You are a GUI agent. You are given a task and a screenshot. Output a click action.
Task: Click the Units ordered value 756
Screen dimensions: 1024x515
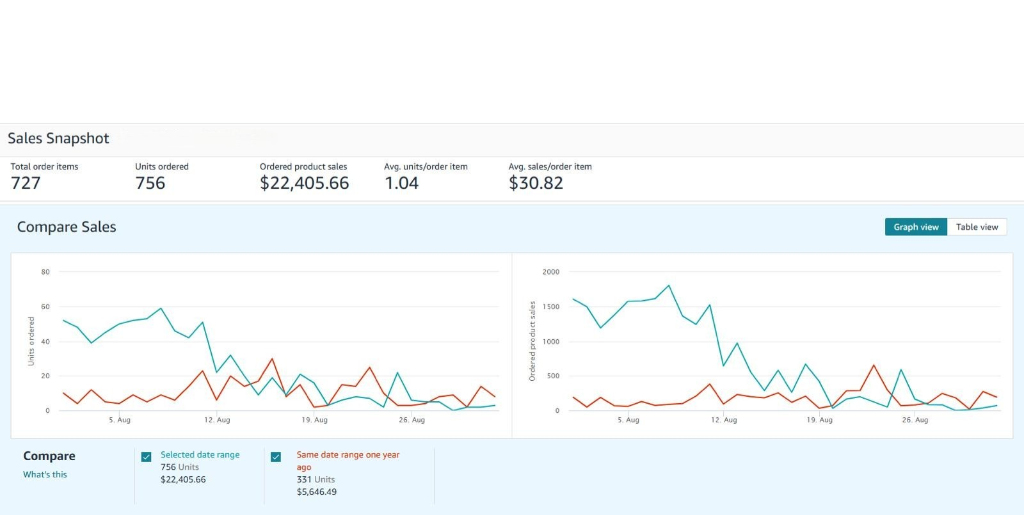coord(150,183)
